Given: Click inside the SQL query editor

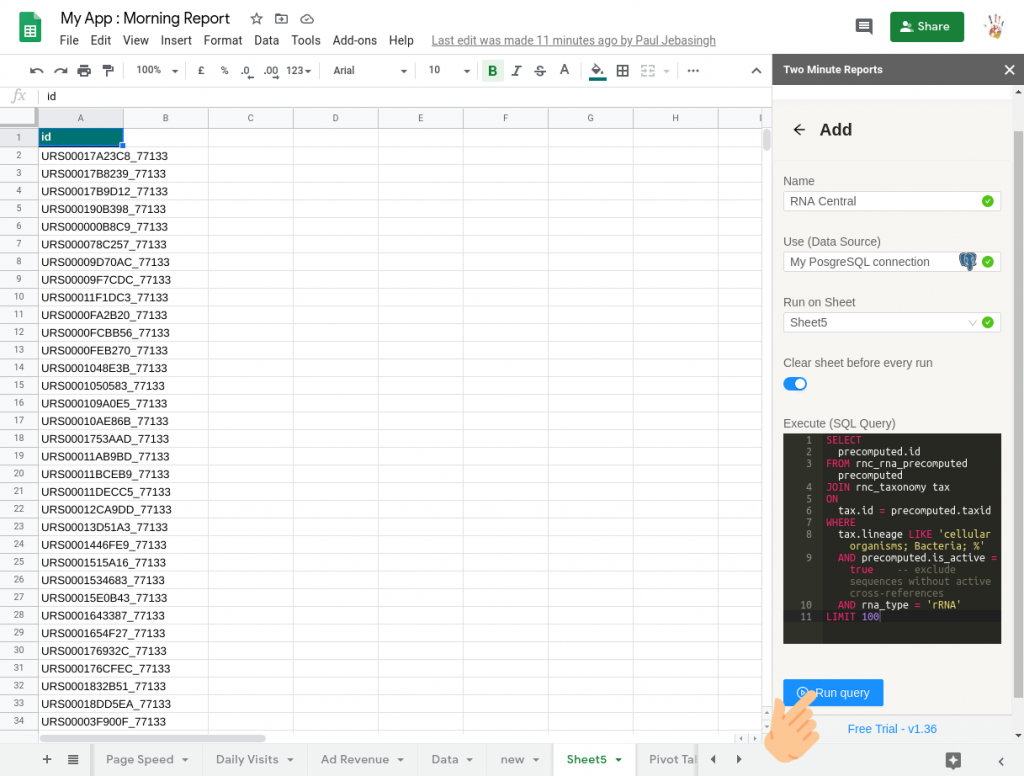Looking at the screenshot, I should 891,538.
